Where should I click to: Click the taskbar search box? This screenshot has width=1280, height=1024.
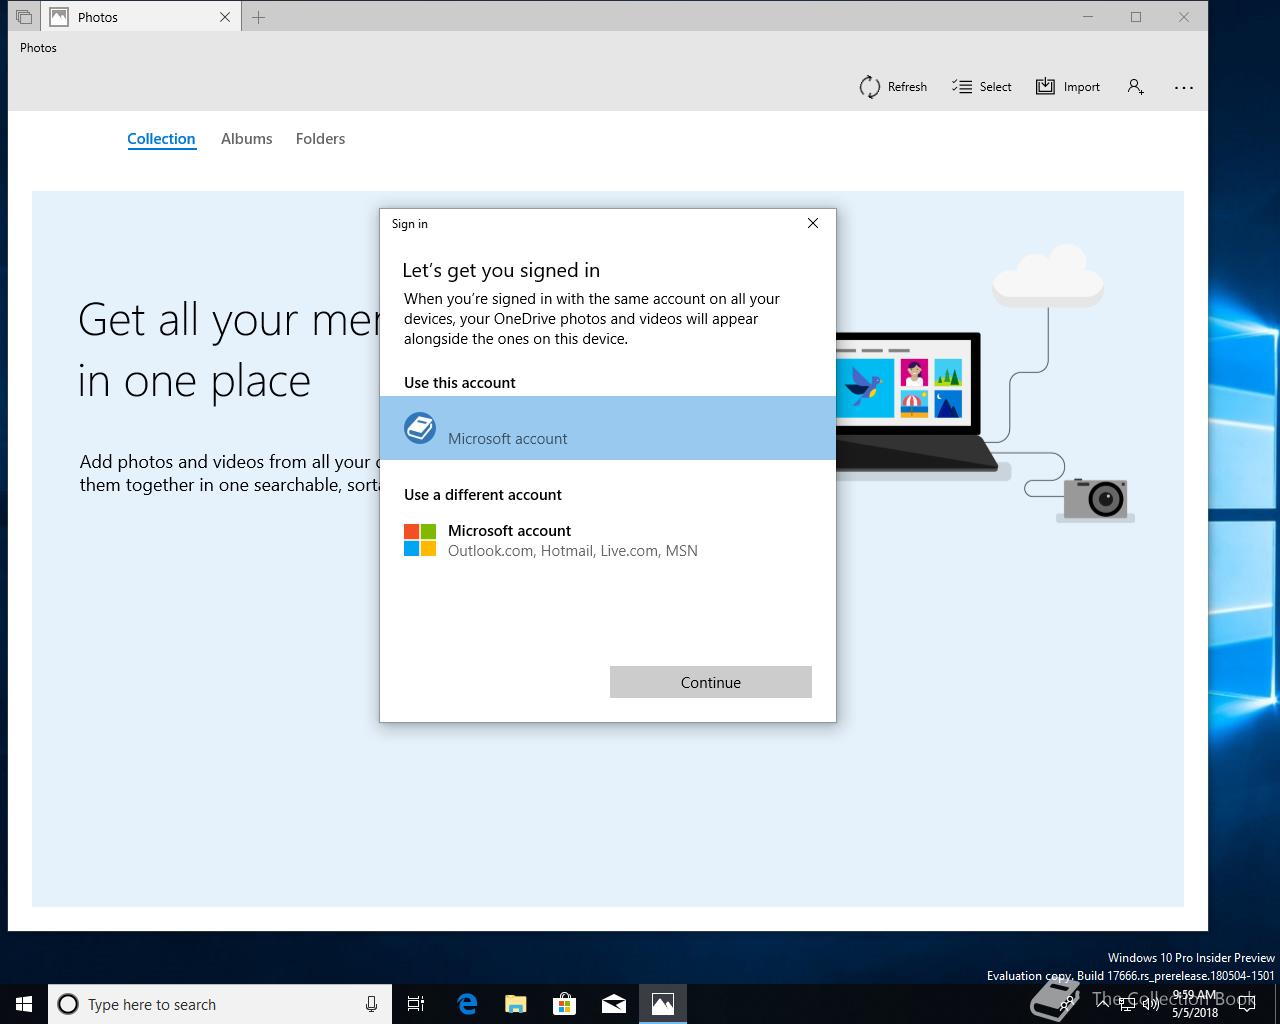tap(219, 1004)
